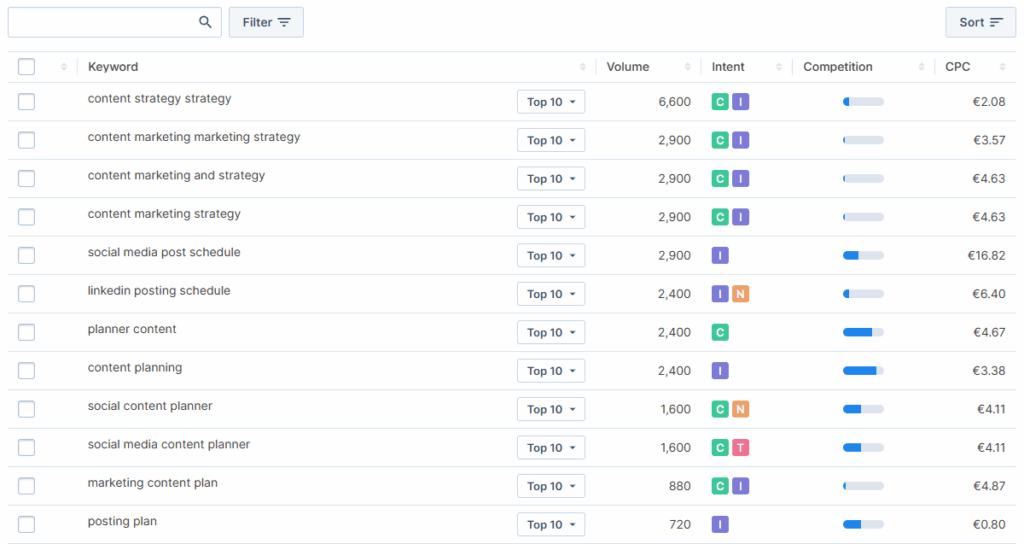1024x544 pixels.
Task: Click competition bar for planner content
Action: (863, 332)
